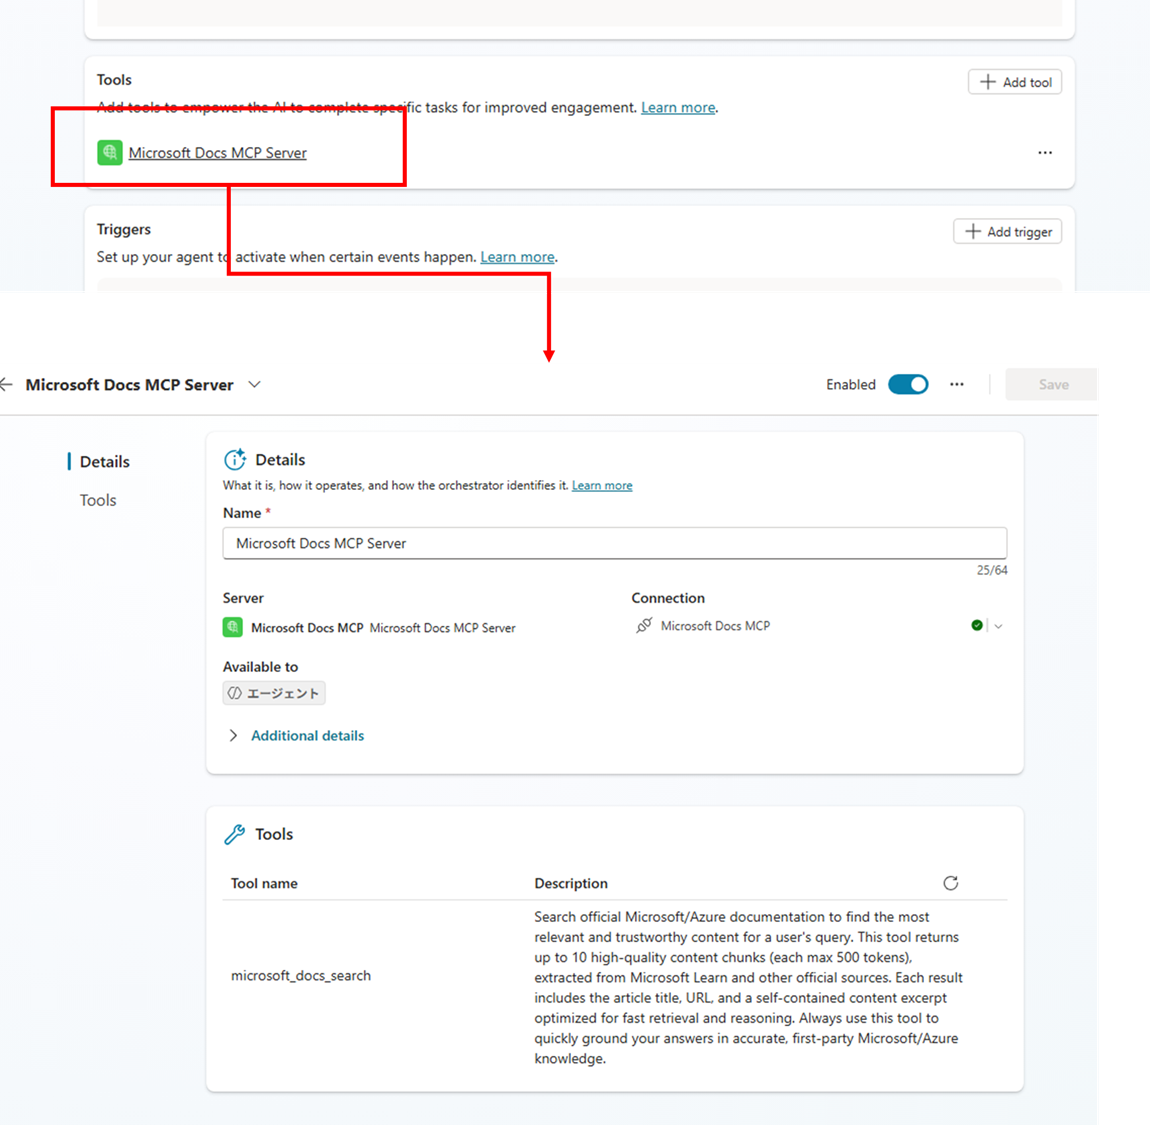Click the 25/64 character counter
The width and height of the screenshot is (1150, 1125).
(x=992, y=570)
